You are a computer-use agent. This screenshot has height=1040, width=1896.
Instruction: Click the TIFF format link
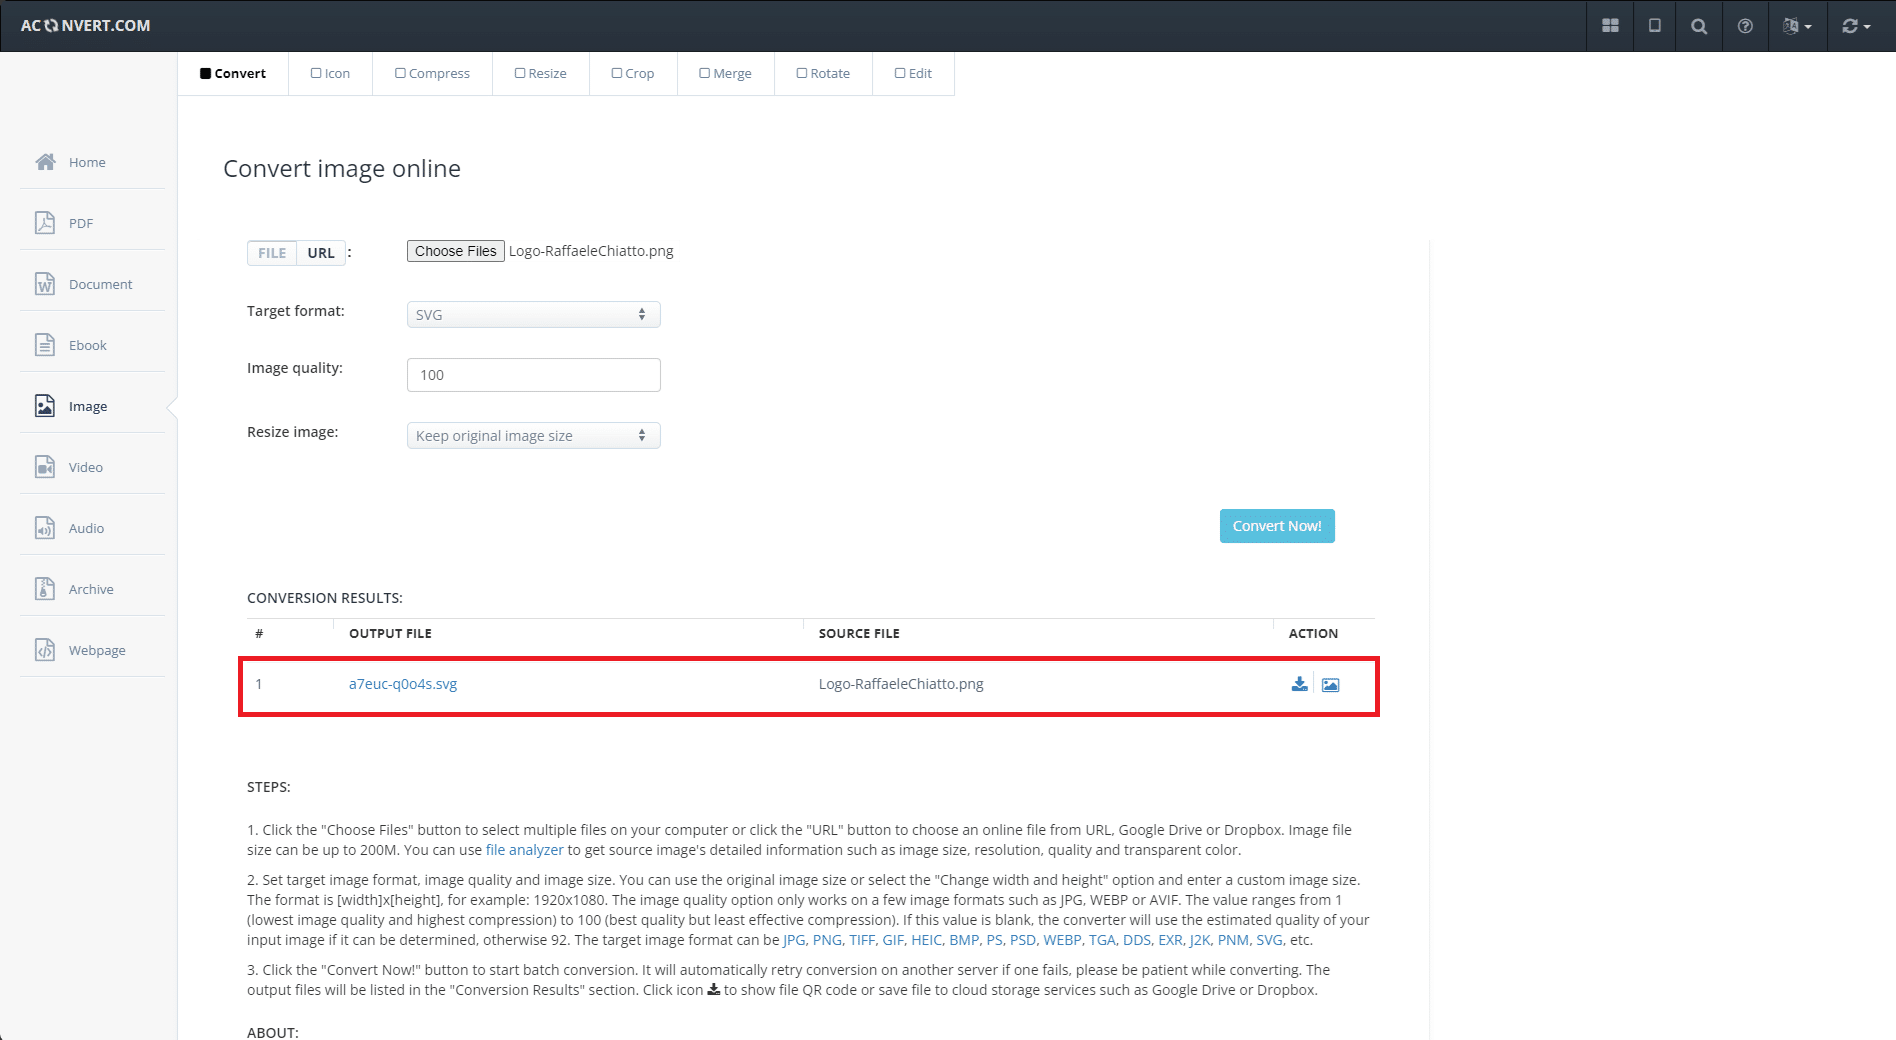pyautogui.click(x=862, y=940)
